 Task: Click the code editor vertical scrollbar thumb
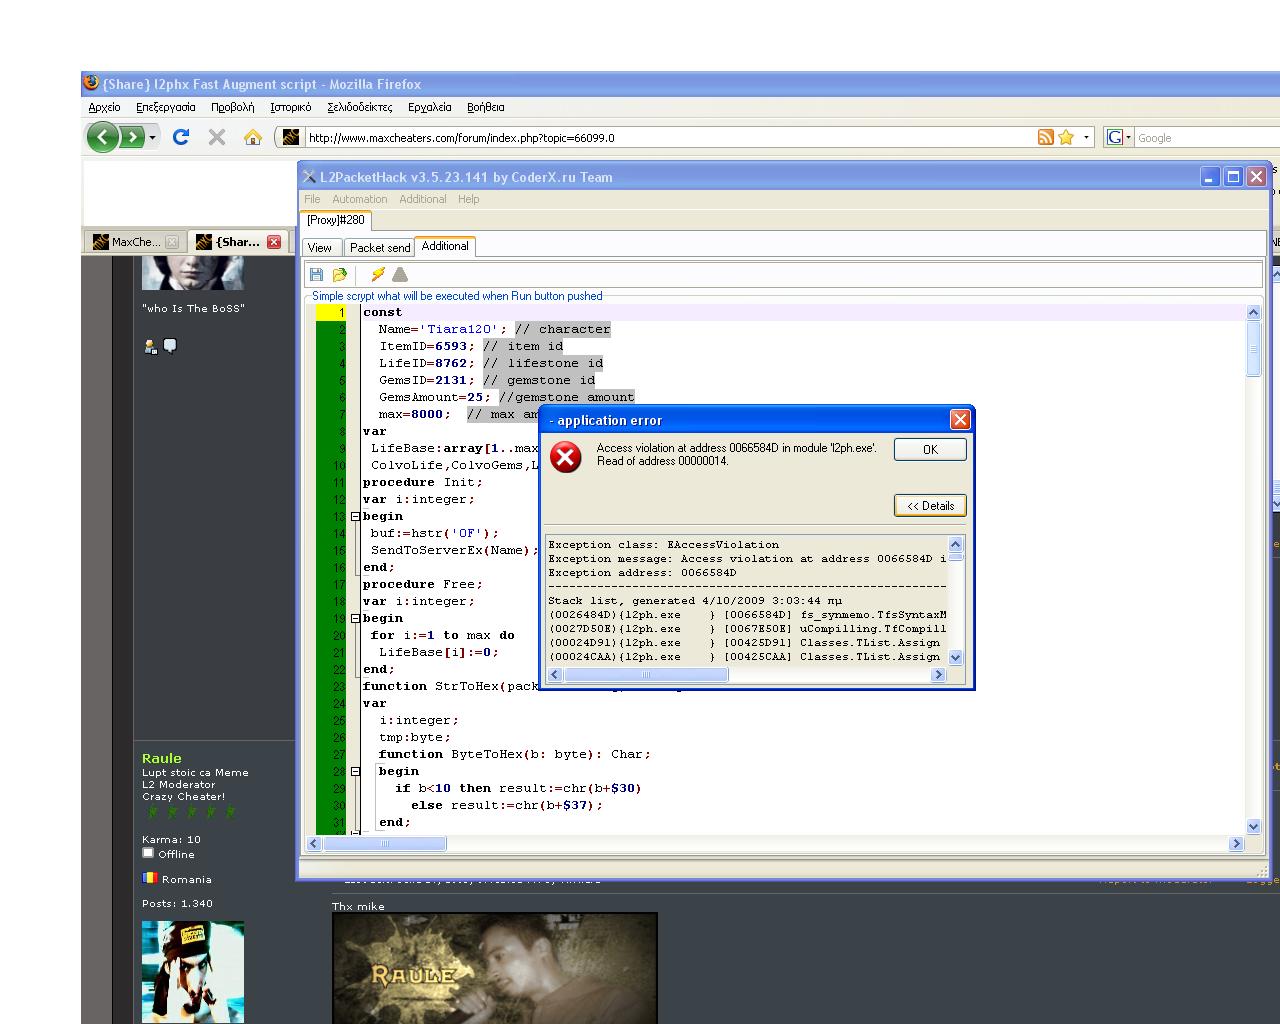pos(1254,351)
